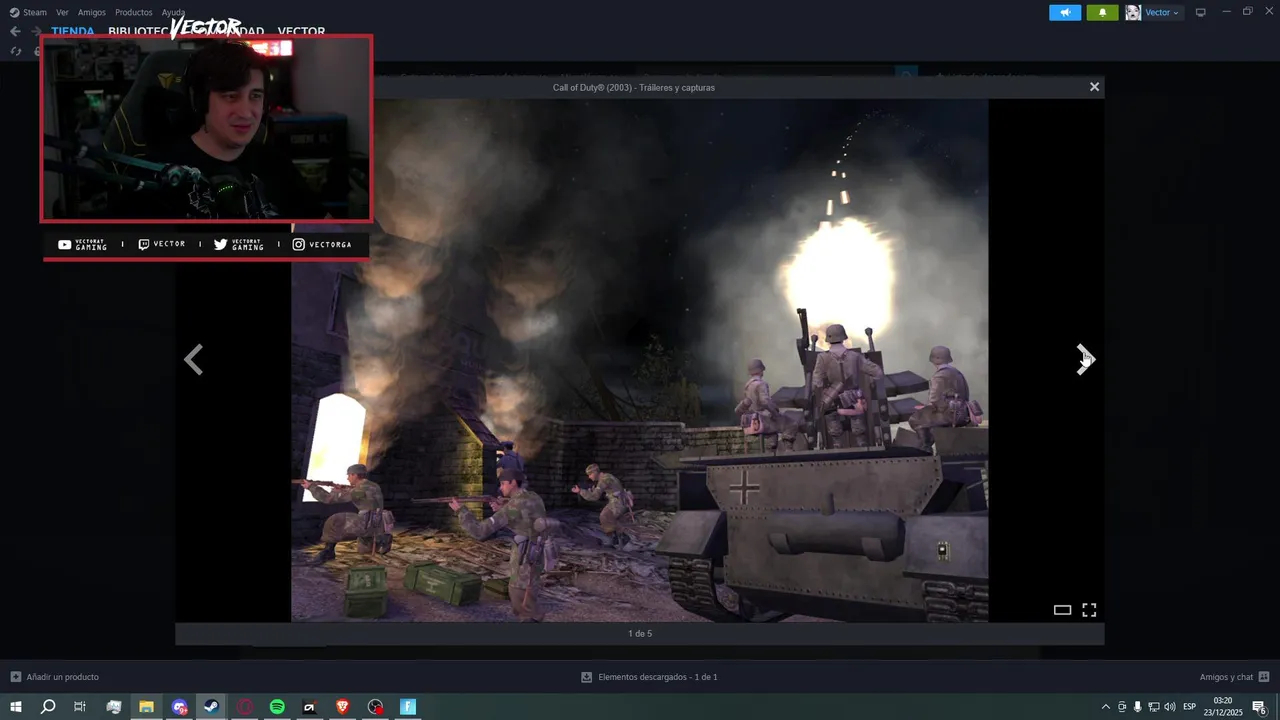
Task: Click the '1 de 5' screenshot counter
Action: (x=640, y=634)
